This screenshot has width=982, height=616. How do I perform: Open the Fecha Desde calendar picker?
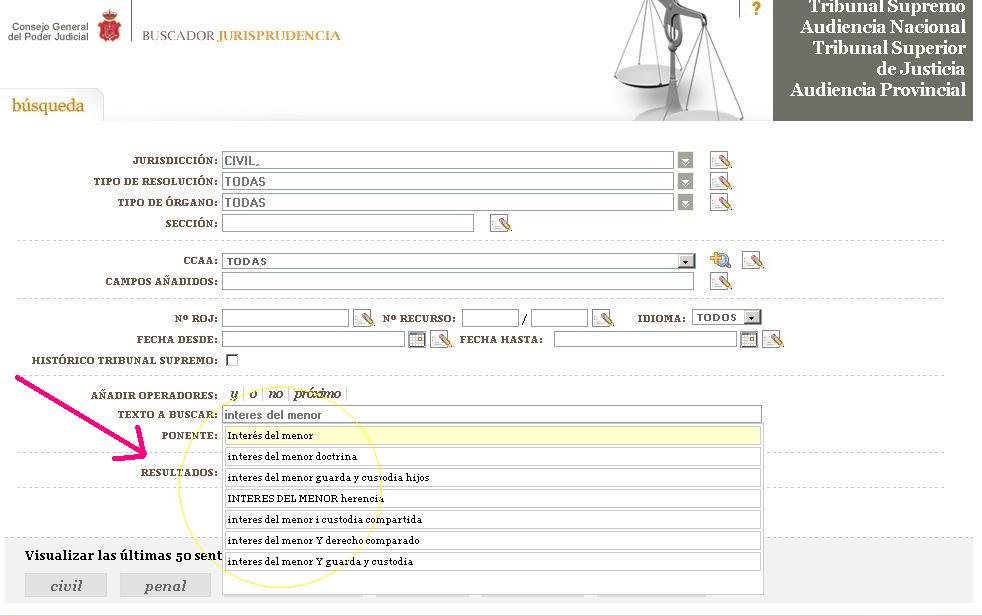417,340
